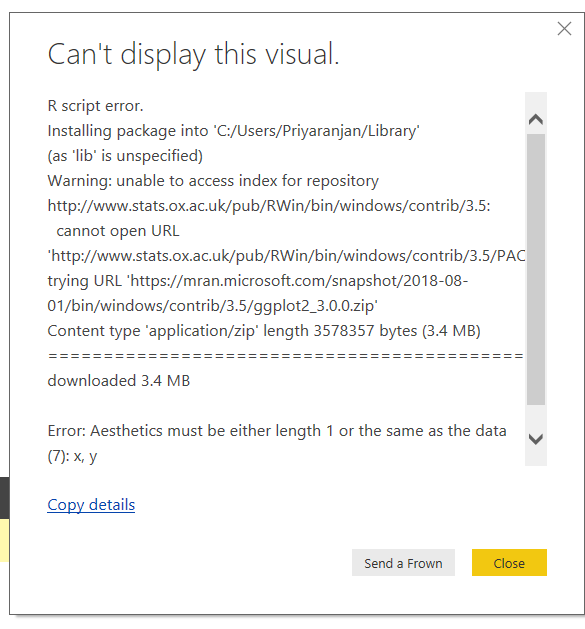Click the ggplot2_3.0.0.zip path line

click(x=213, y=306)
